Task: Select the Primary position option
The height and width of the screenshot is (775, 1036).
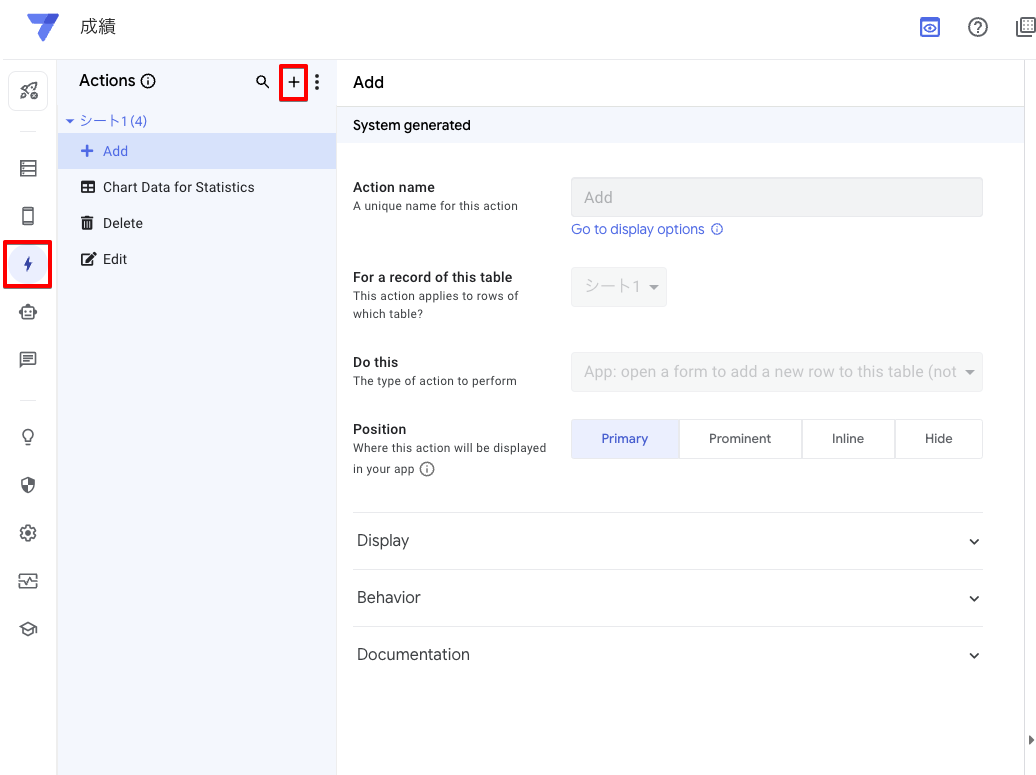Action: tap(625, 439)
